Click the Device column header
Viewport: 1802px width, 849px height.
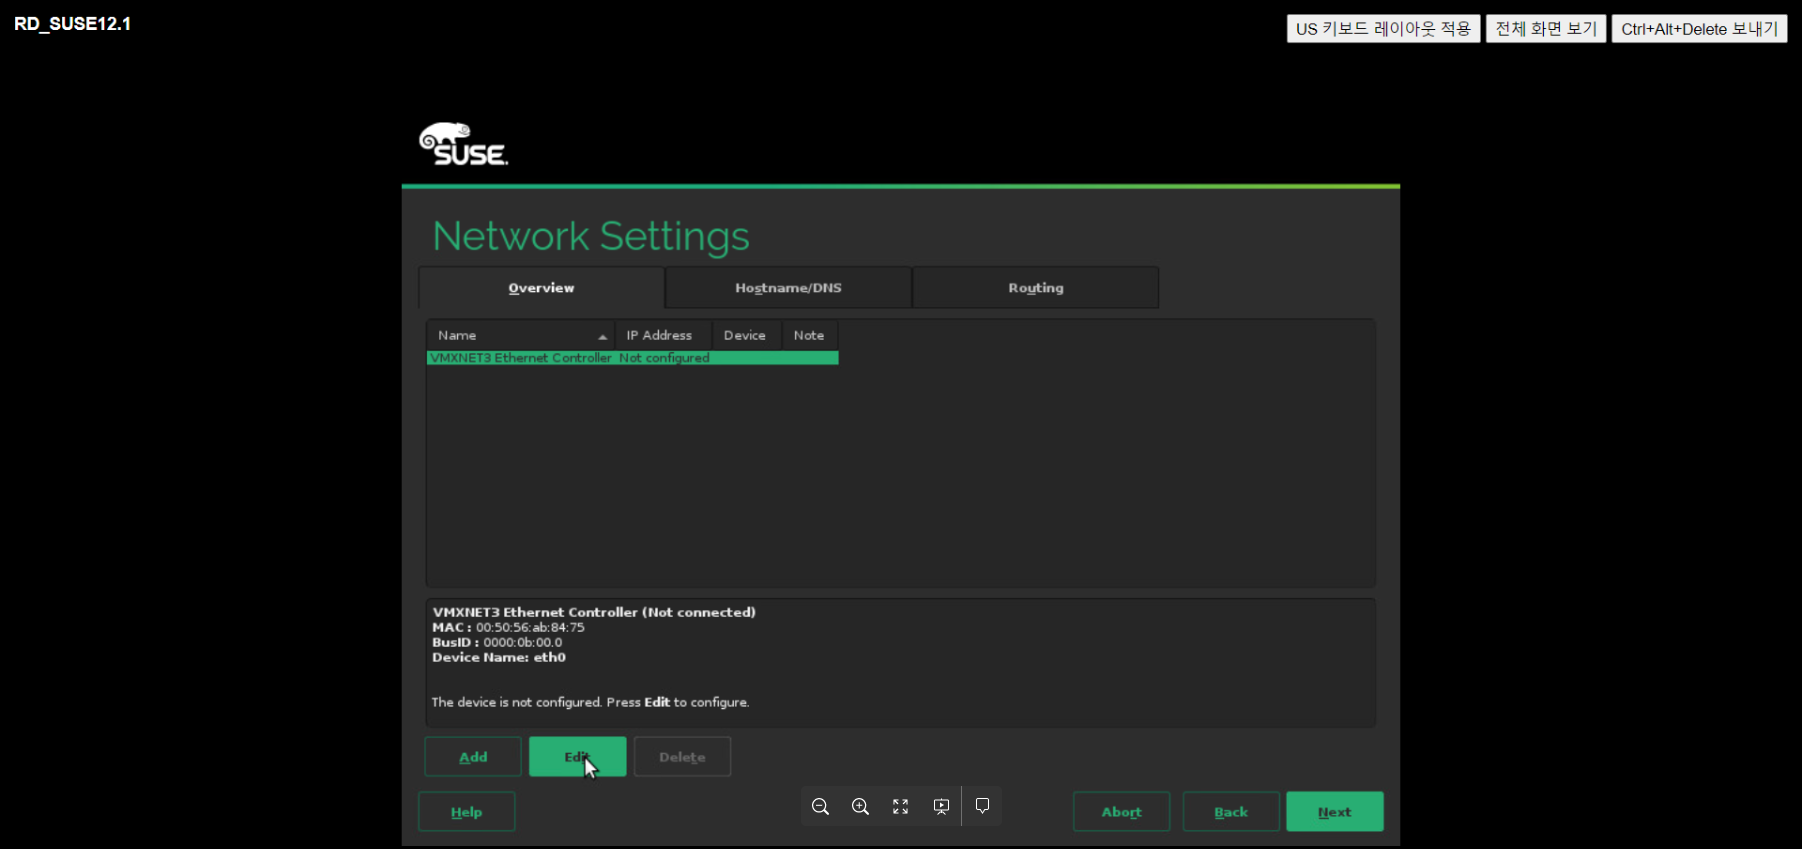pos(746,335)
